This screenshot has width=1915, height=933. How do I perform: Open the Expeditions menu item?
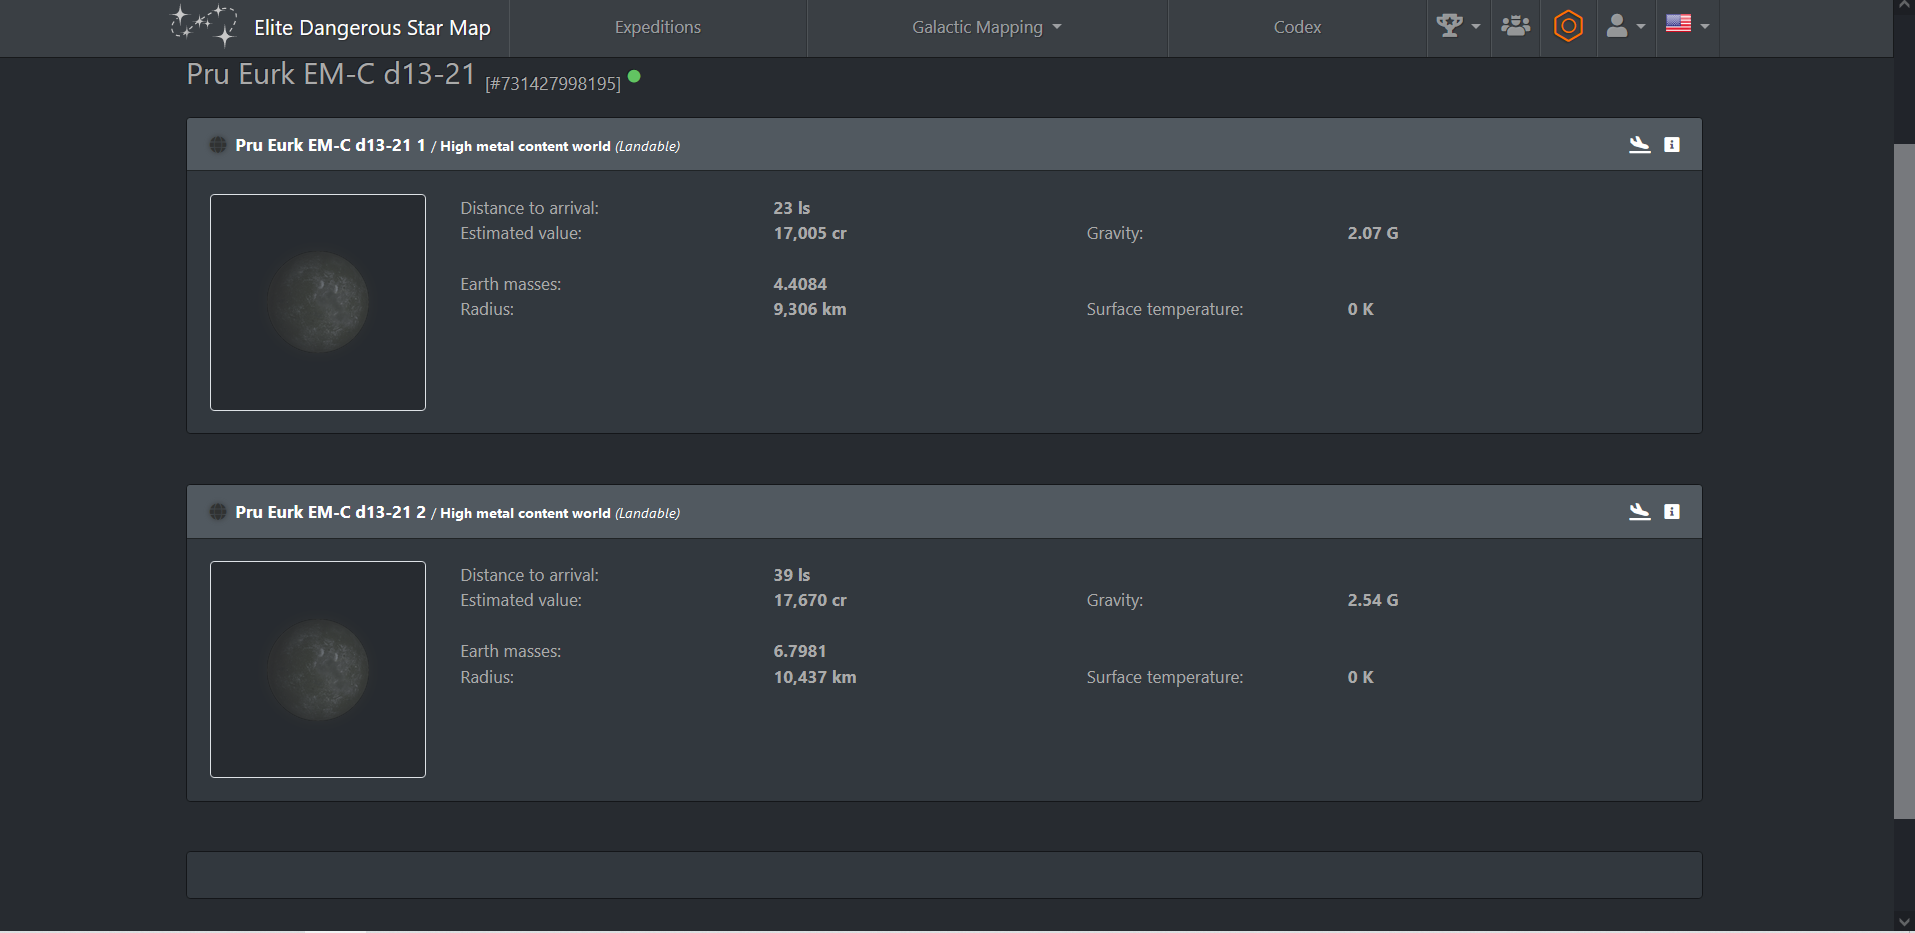(x=658, y=27)
